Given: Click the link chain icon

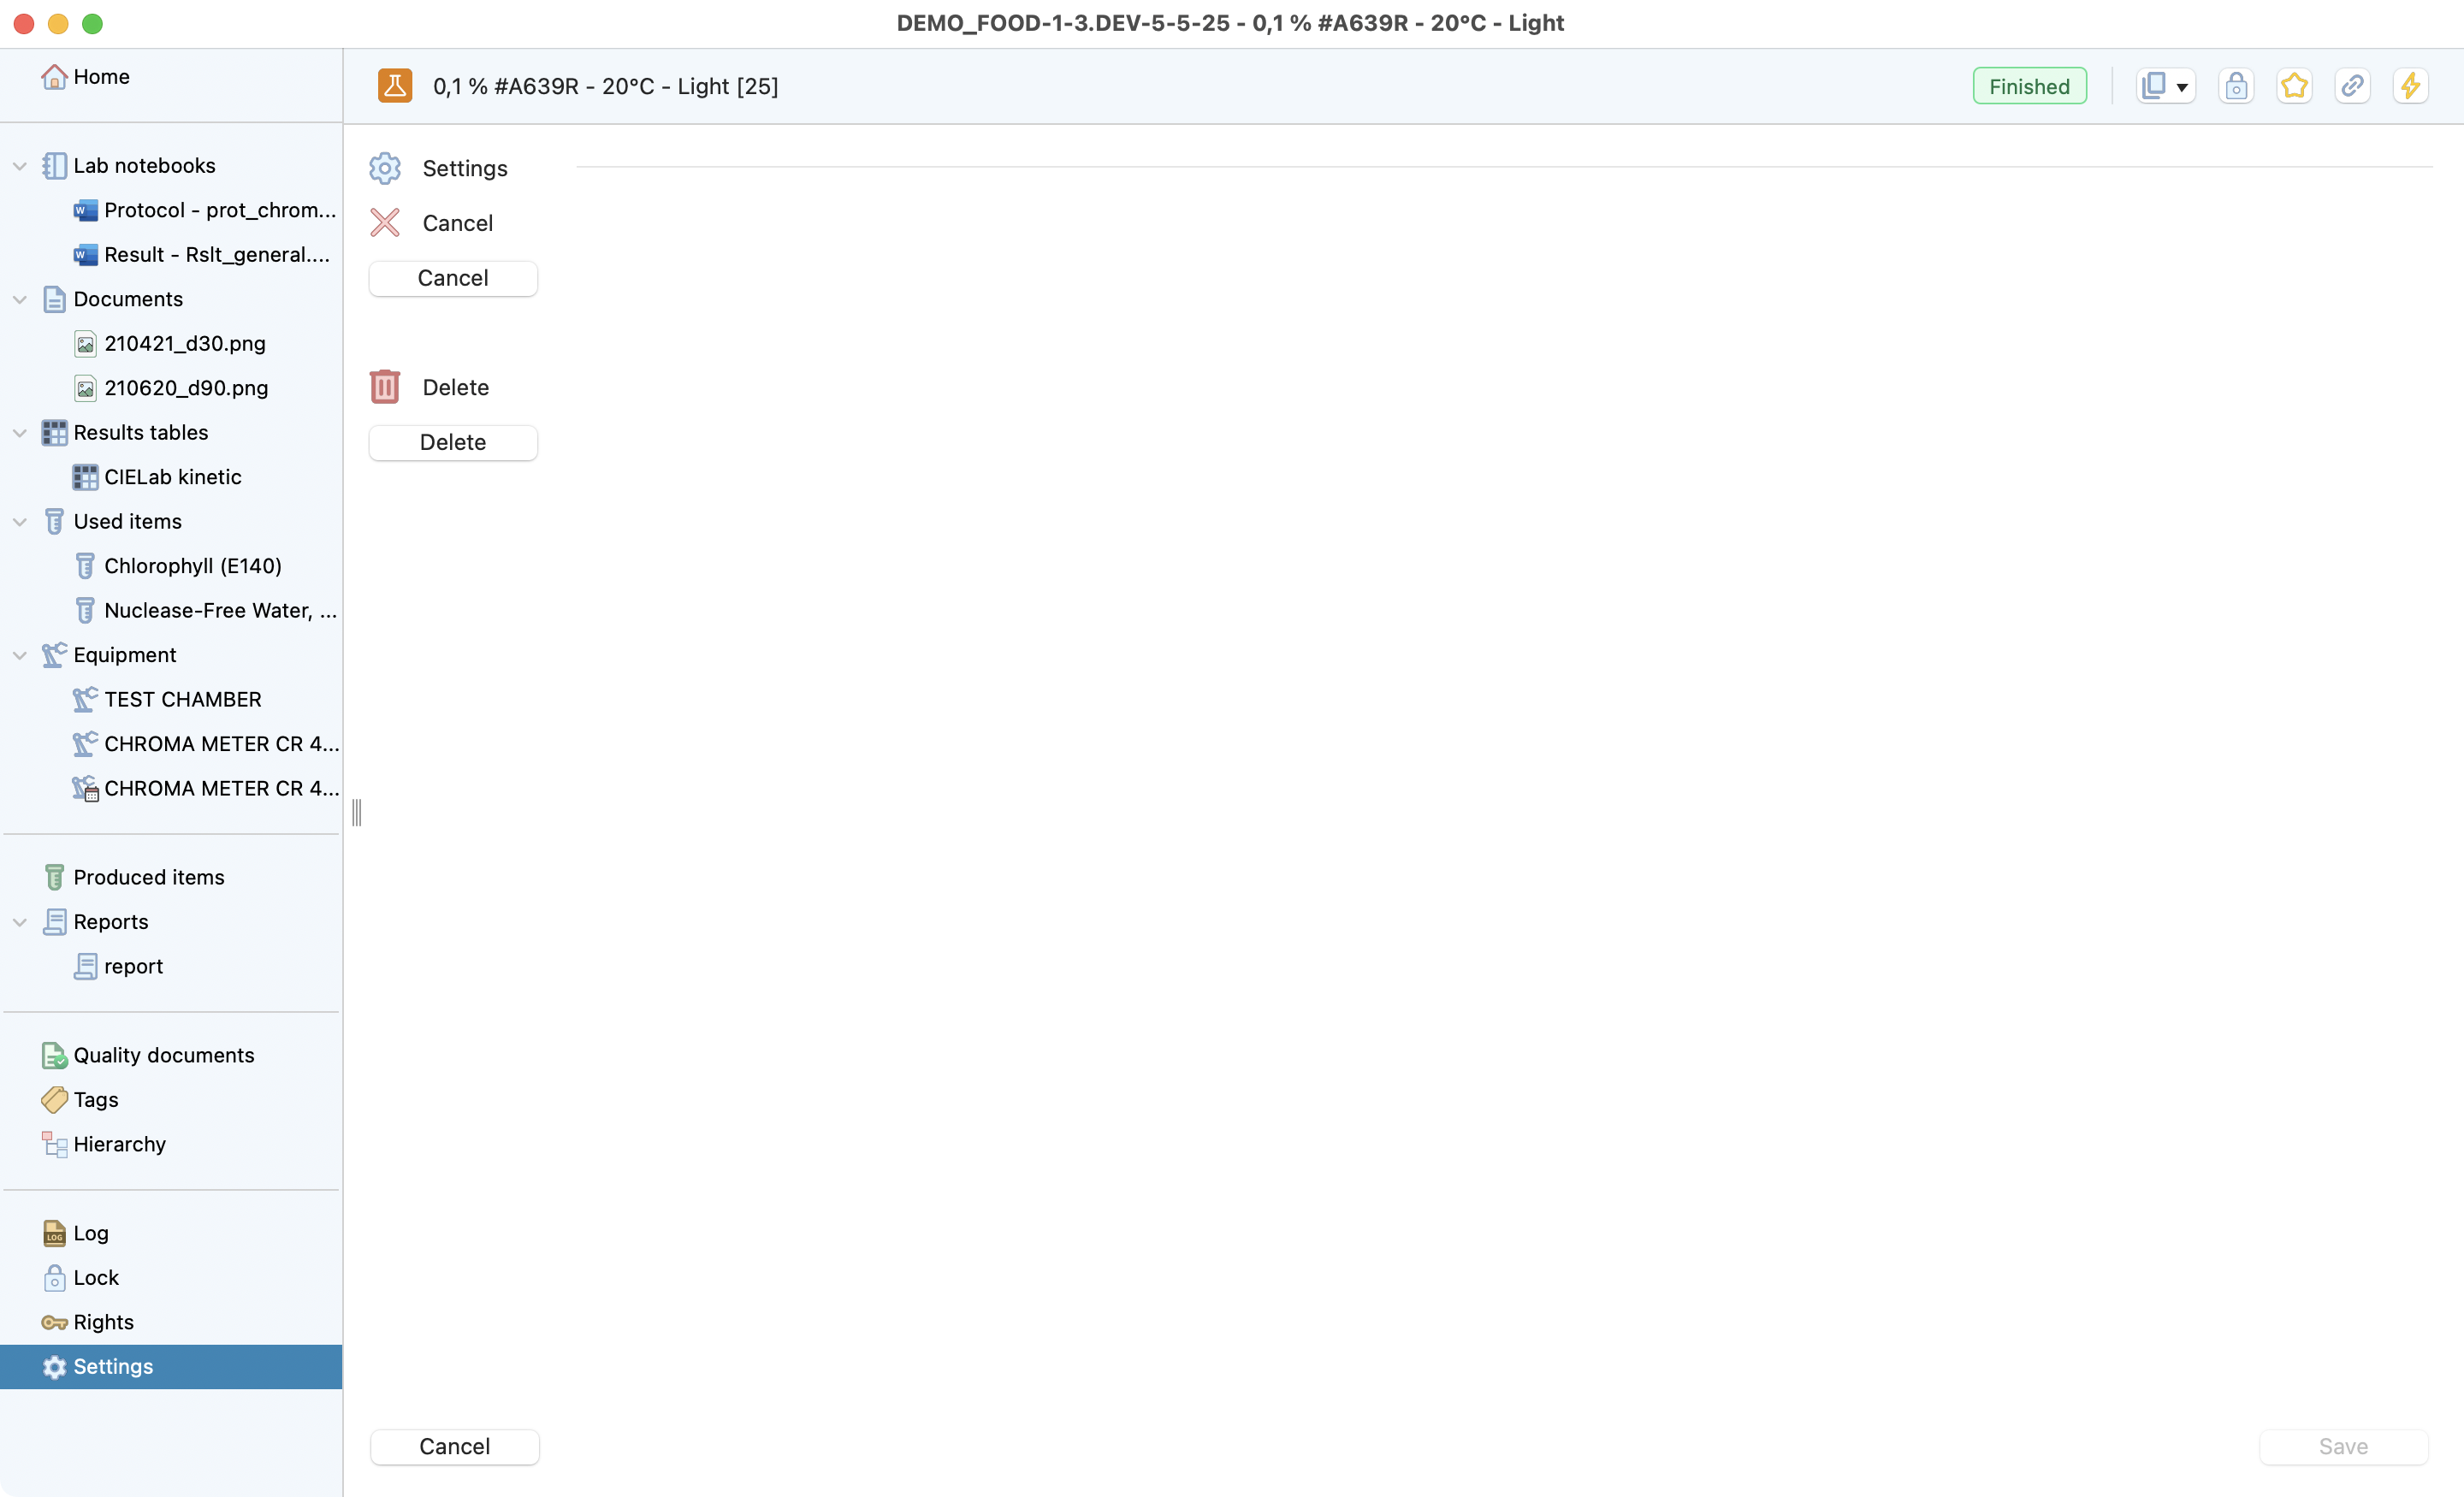Looking at the screenshot, I should point(2352,86).
